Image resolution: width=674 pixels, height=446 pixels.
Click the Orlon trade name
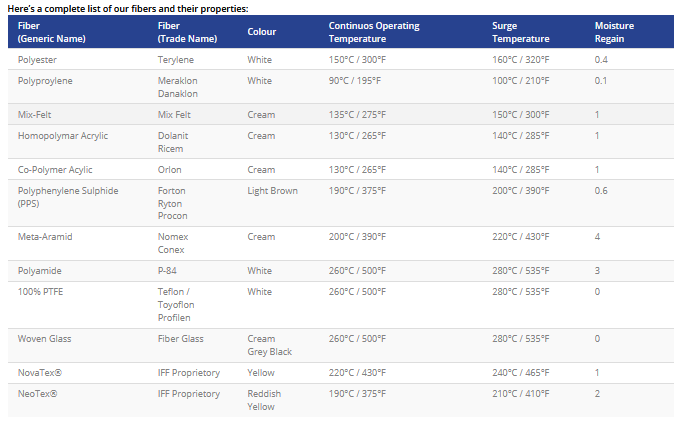[x=170, y=169]
